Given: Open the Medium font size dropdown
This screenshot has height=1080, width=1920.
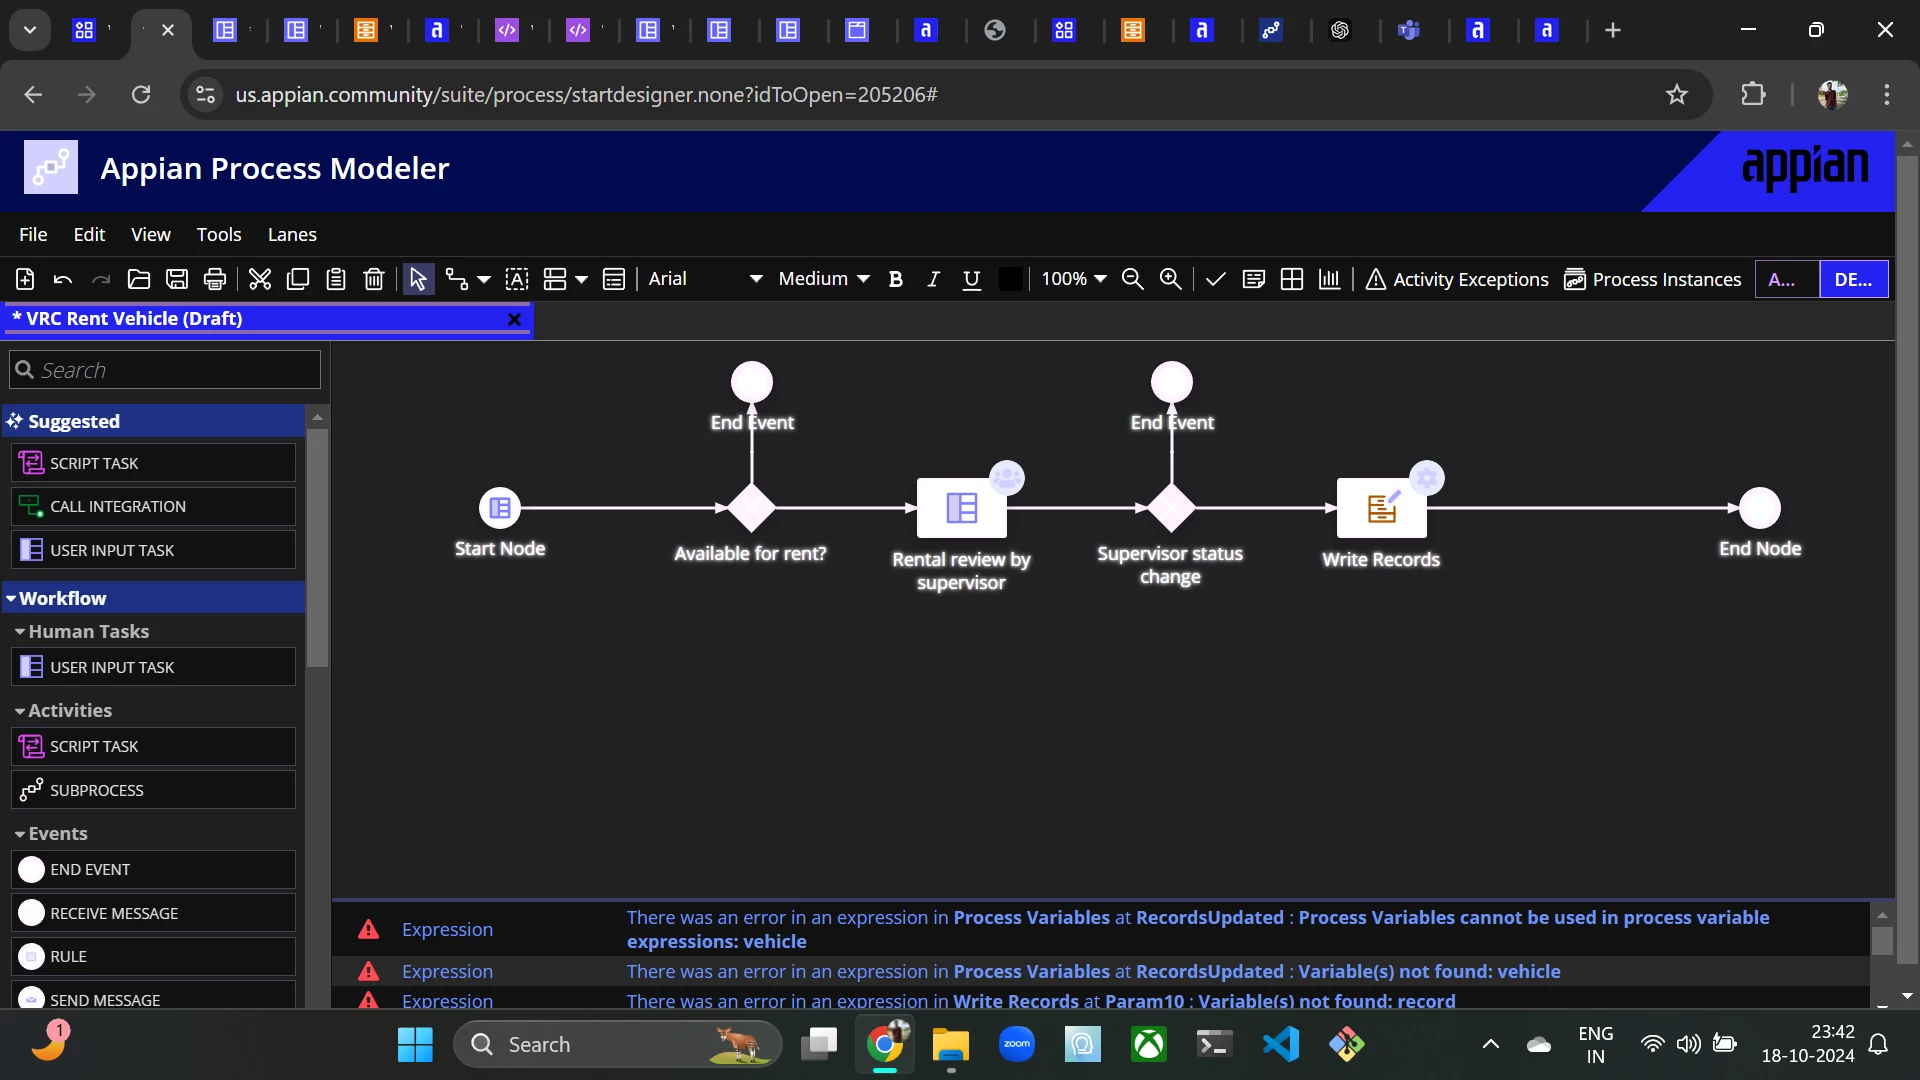Looking at the screenshot, I should [824, 279].
